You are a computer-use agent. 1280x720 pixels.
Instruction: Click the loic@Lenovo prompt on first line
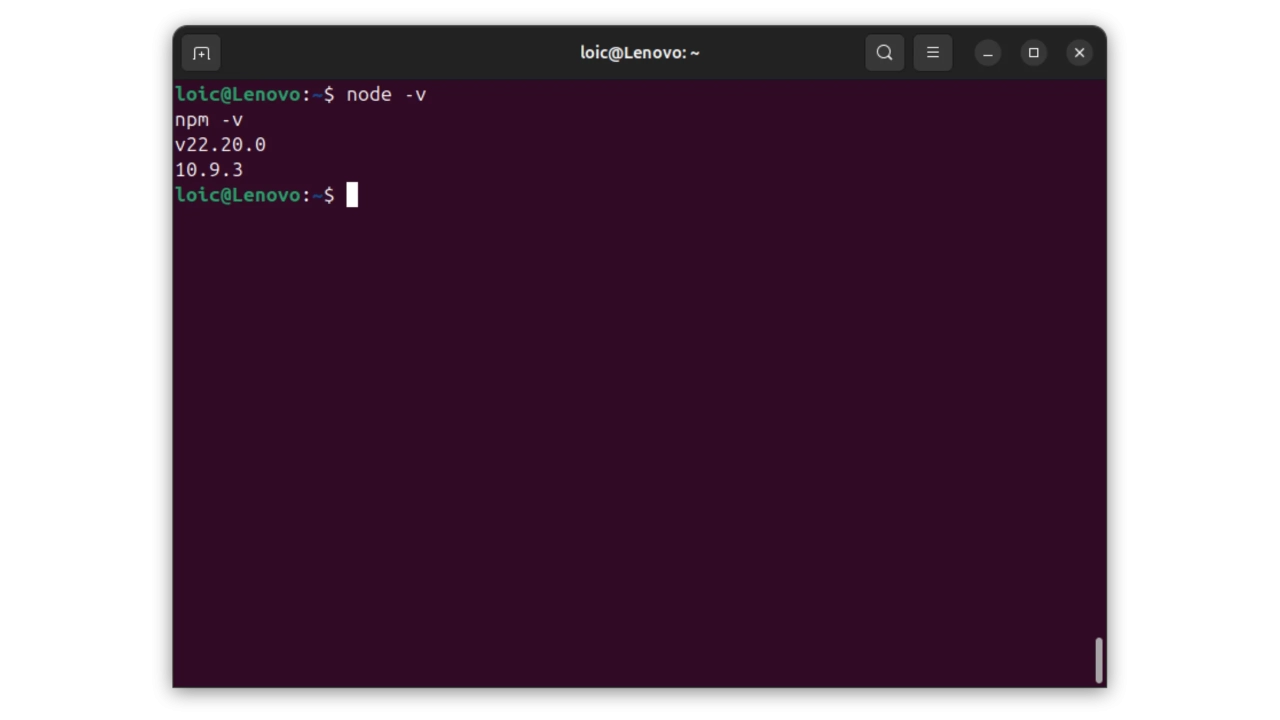(x=237, y=95)
